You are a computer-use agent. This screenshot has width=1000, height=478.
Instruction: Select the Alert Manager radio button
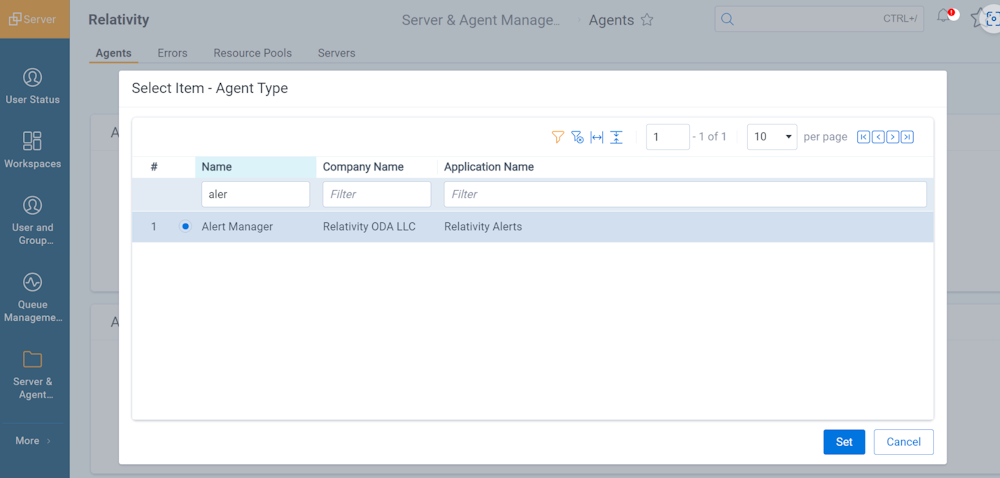click(186, 226)
